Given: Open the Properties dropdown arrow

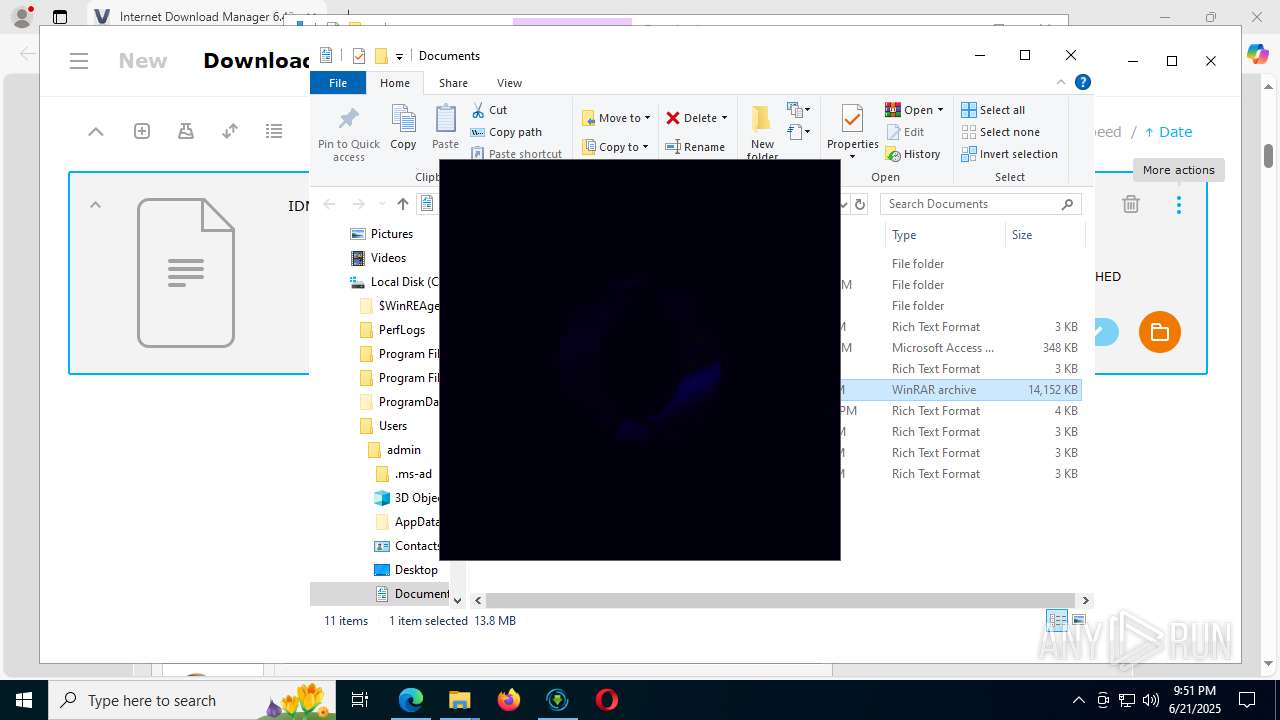Looking at the screenshot, I should [852, 157].
